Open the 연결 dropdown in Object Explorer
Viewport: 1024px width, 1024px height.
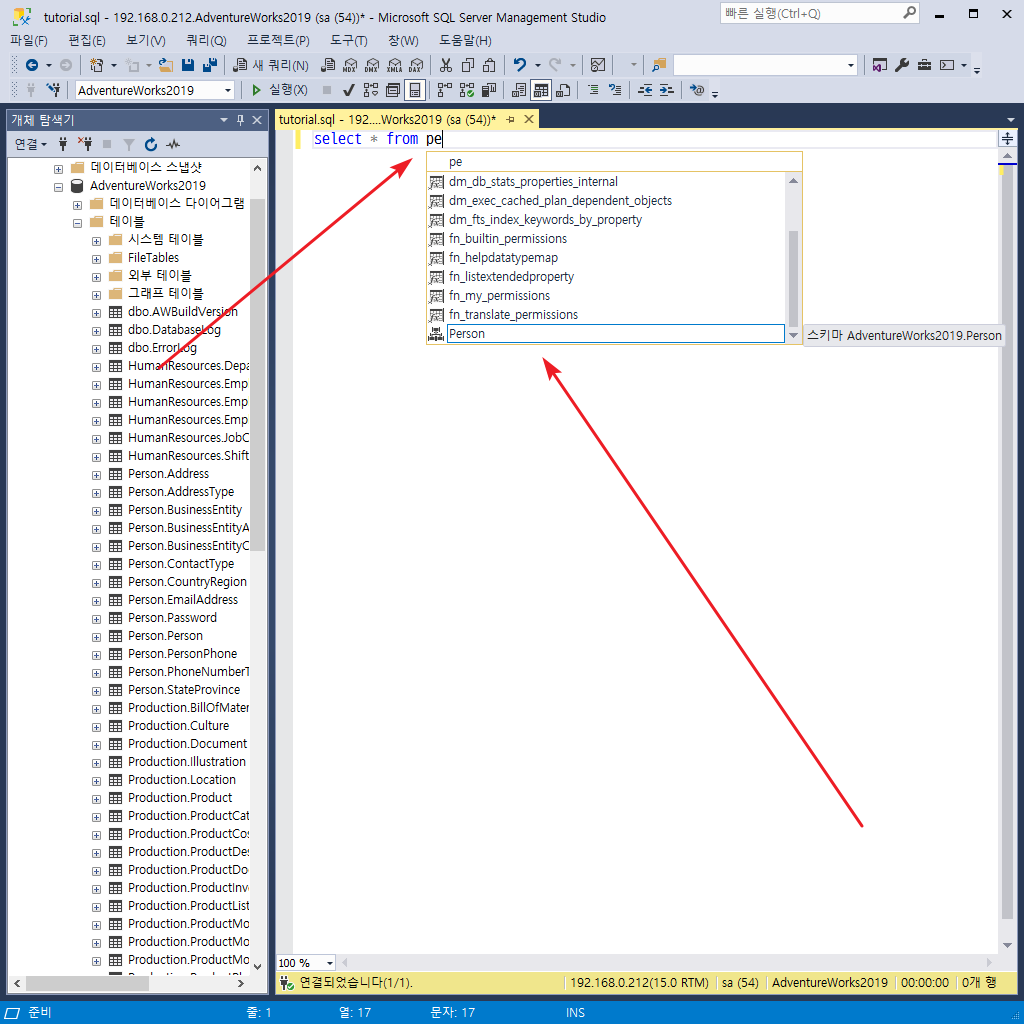tap(31, 144)
